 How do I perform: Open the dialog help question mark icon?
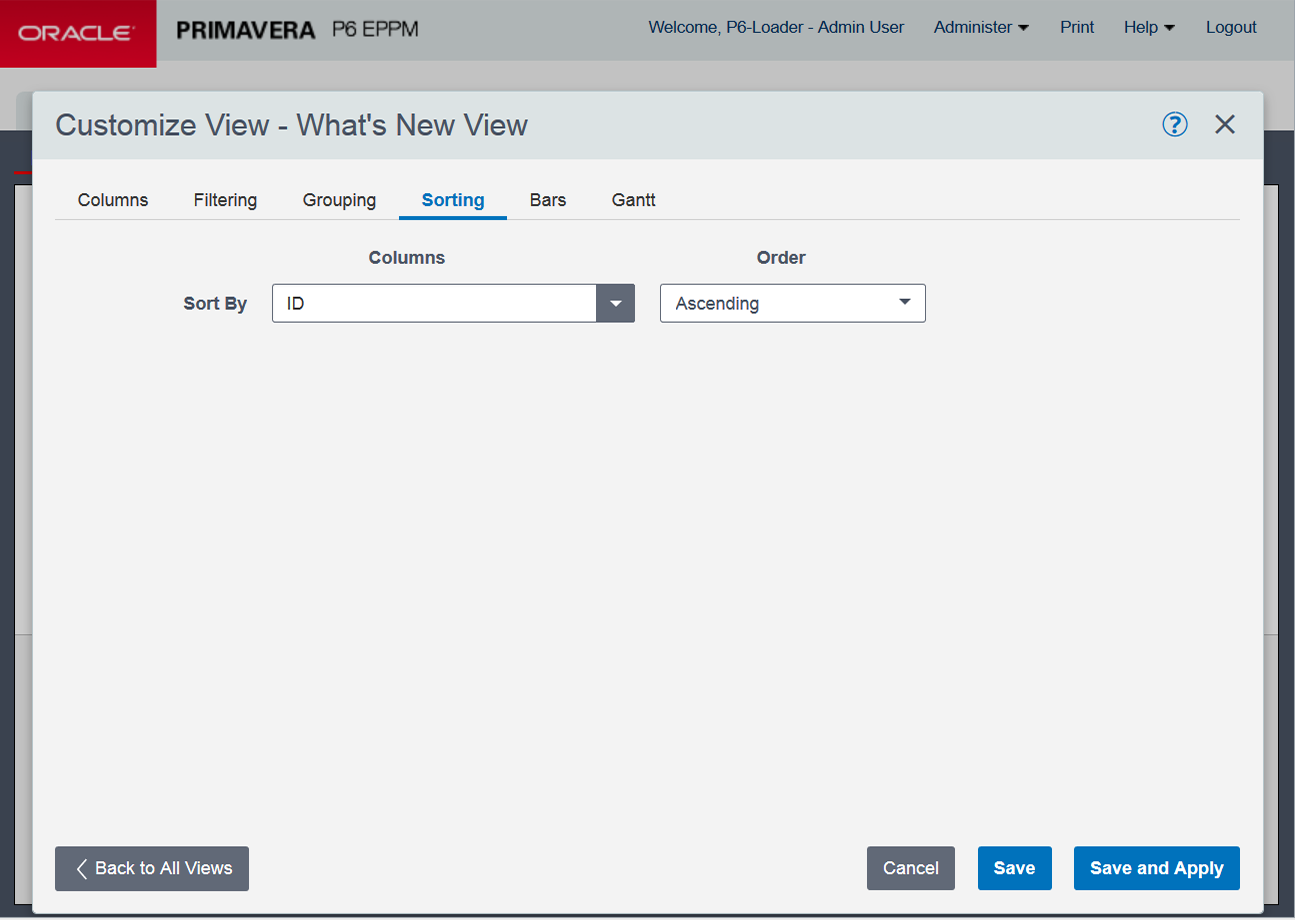tap(1174, 124)
